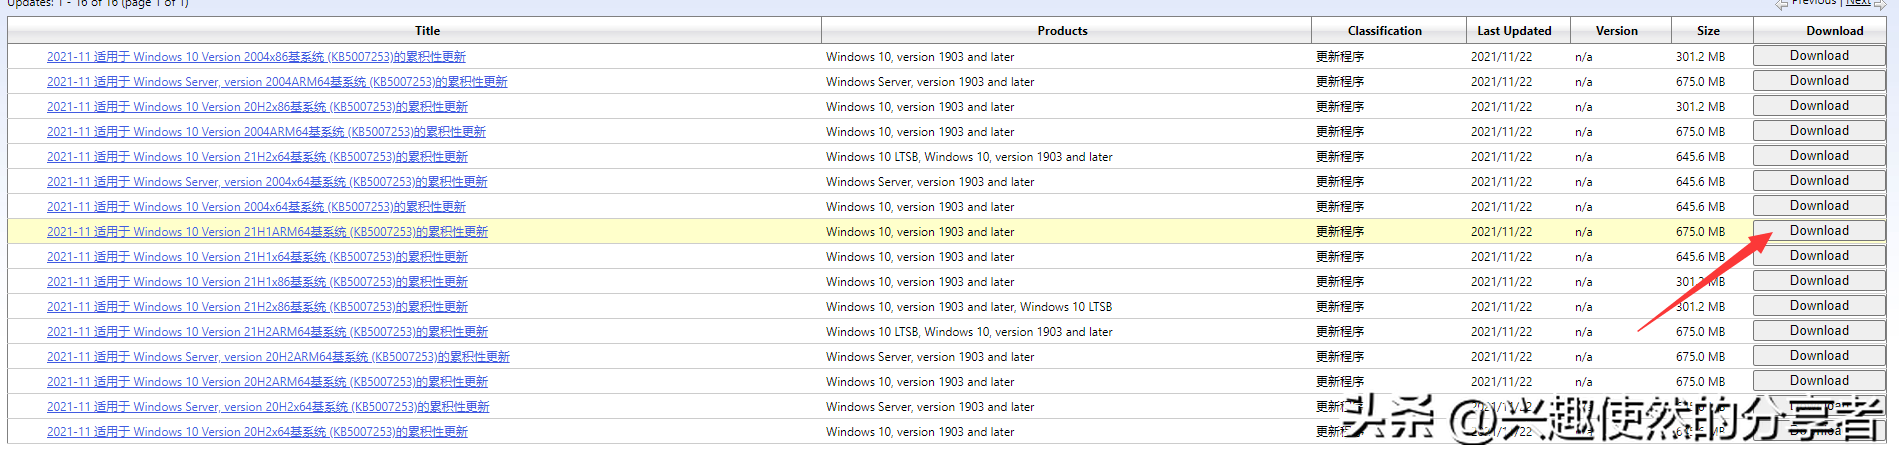Go to the Next results page link
Viewport: 1899px width, 457px height.
1858,3
